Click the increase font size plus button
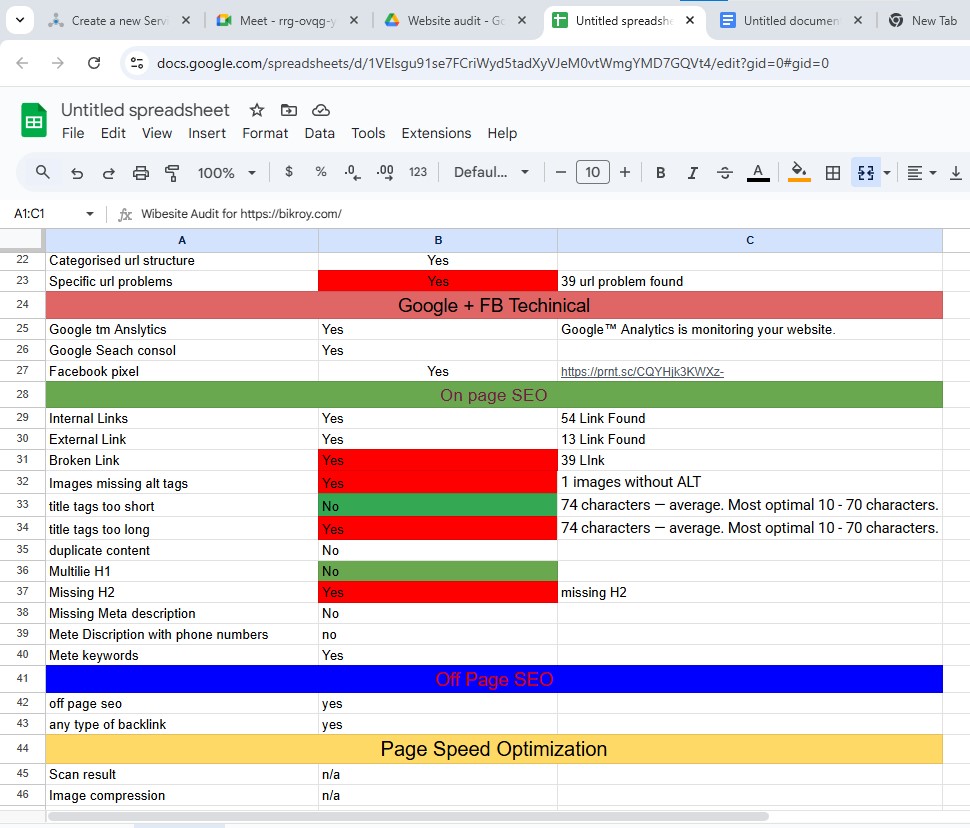Screen dimensions: 970x828 pos(625,173)
